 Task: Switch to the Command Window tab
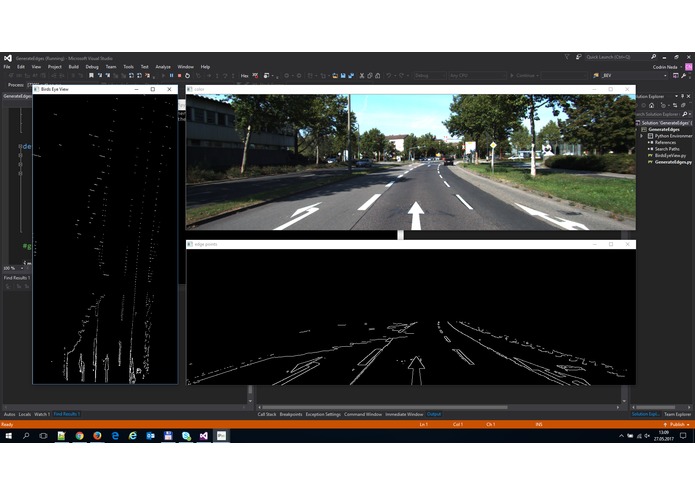pos(363,414)
